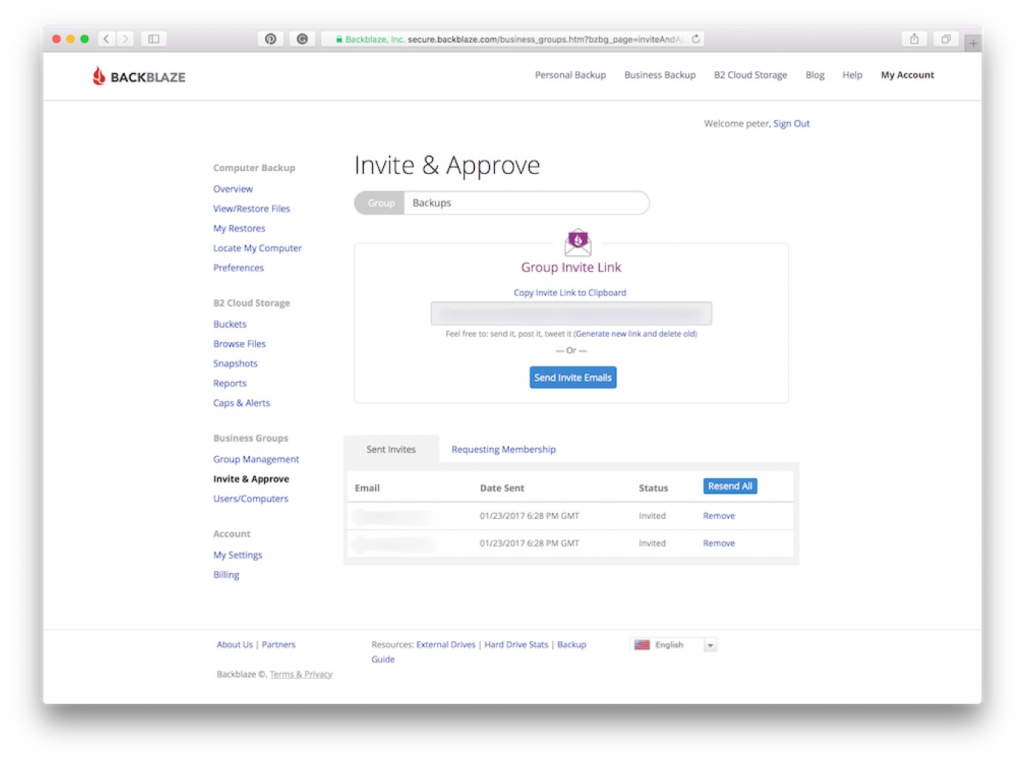Switch to Requesting Membership tab
Viewport: 1024px width, 764px height.
(x=504, y=449)
